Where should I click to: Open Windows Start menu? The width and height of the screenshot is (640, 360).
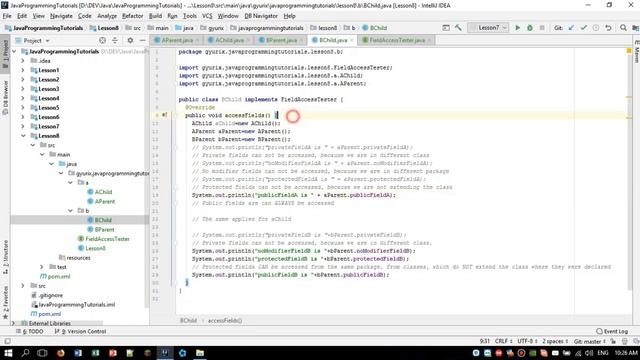click(x=8, y=353)
